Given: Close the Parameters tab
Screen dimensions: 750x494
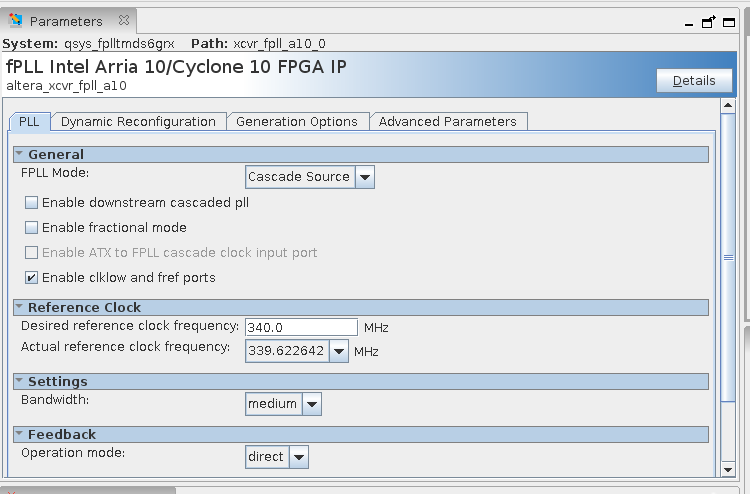Looking at the screenshot, I should pyautogui.click(x=123, y=20).
